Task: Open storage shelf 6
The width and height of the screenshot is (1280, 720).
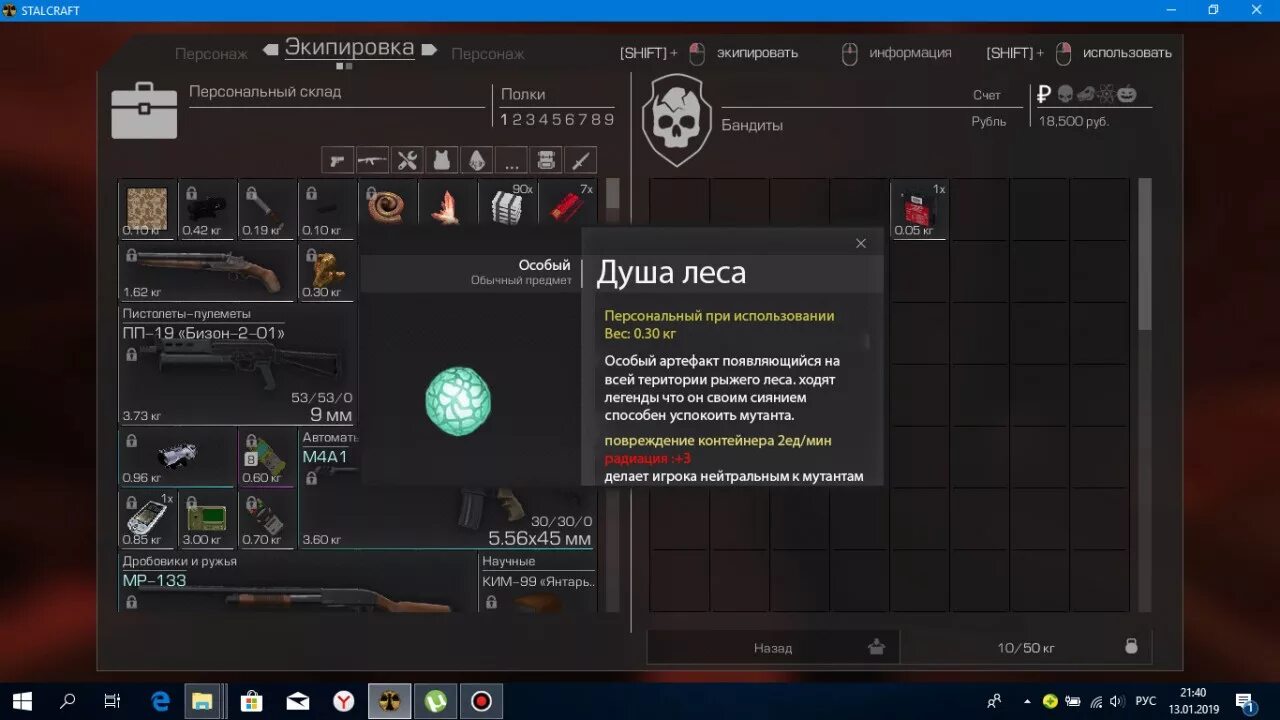Action: click(569, 119)
